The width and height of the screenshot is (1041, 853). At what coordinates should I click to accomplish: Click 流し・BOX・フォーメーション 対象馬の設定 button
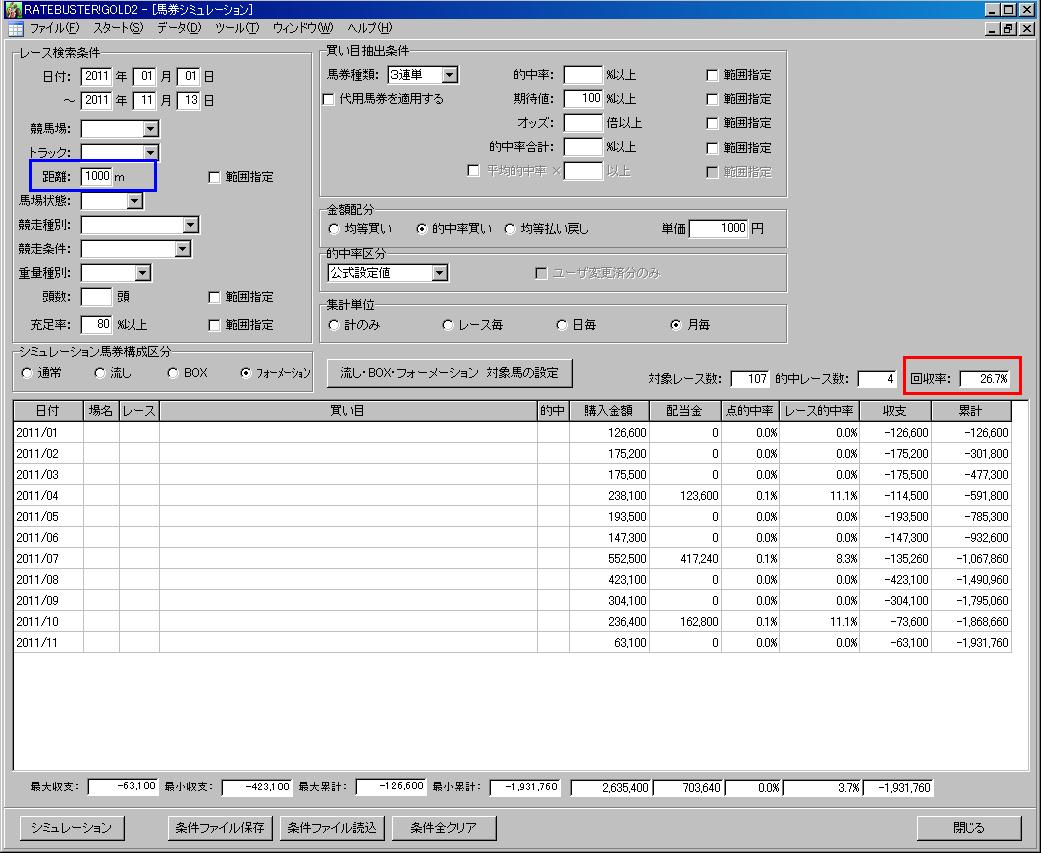point(449,373)
